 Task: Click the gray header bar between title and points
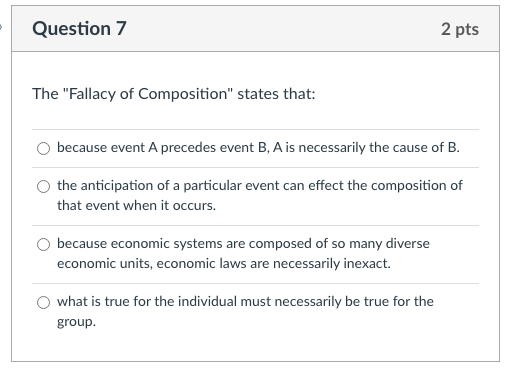(283, 28)
